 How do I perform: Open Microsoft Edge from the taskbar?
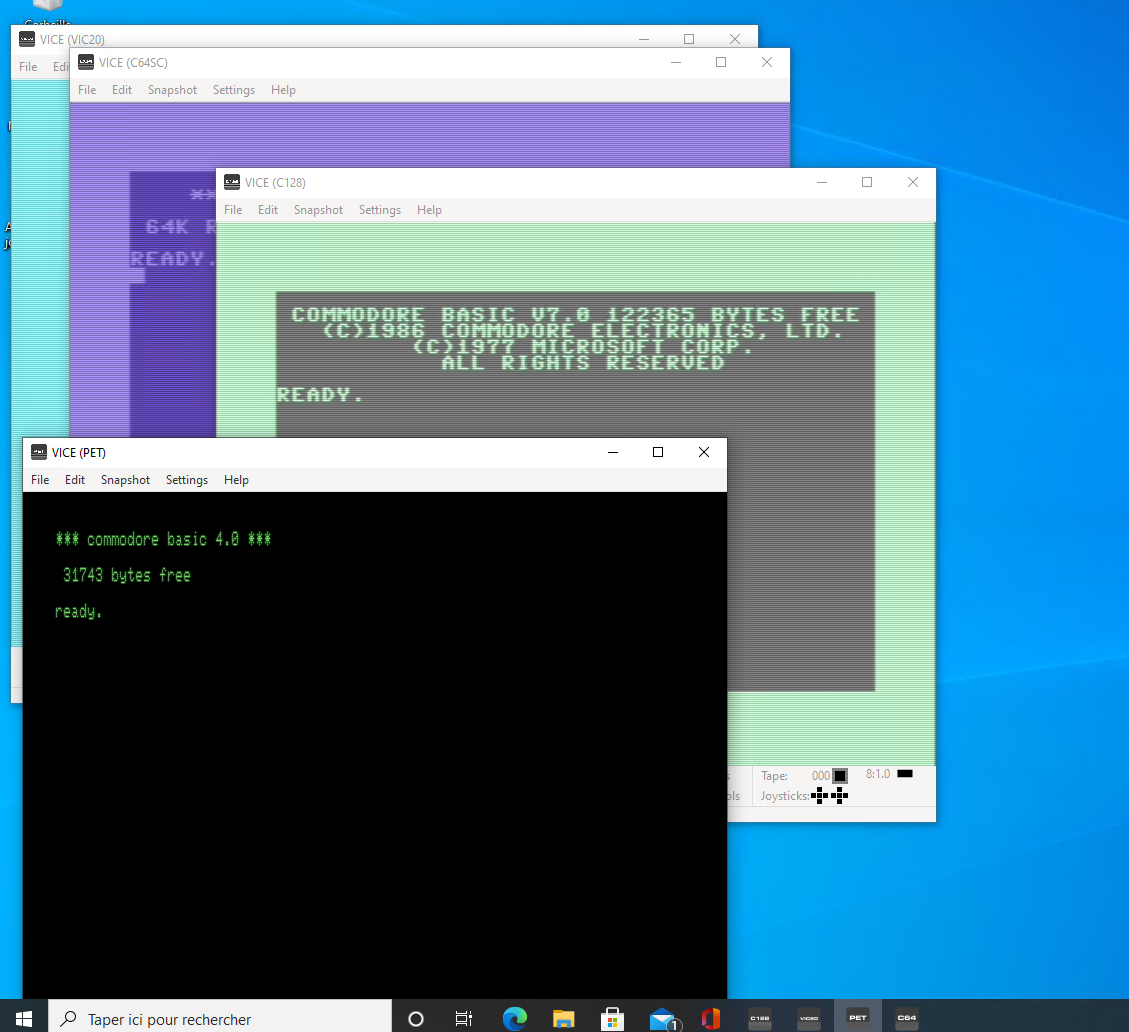pyautogui.click(x=515, y=1018)
